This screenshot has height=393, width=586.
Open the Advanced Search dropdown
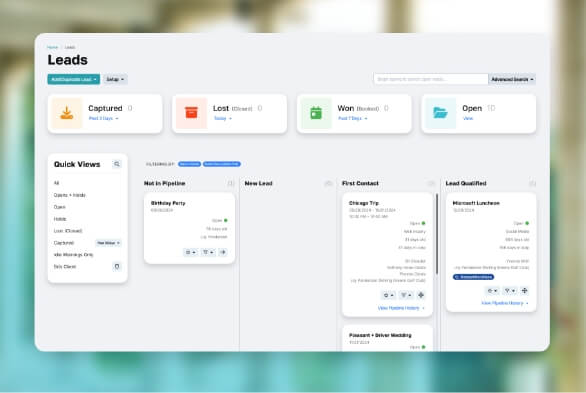(x=512, y=79)
